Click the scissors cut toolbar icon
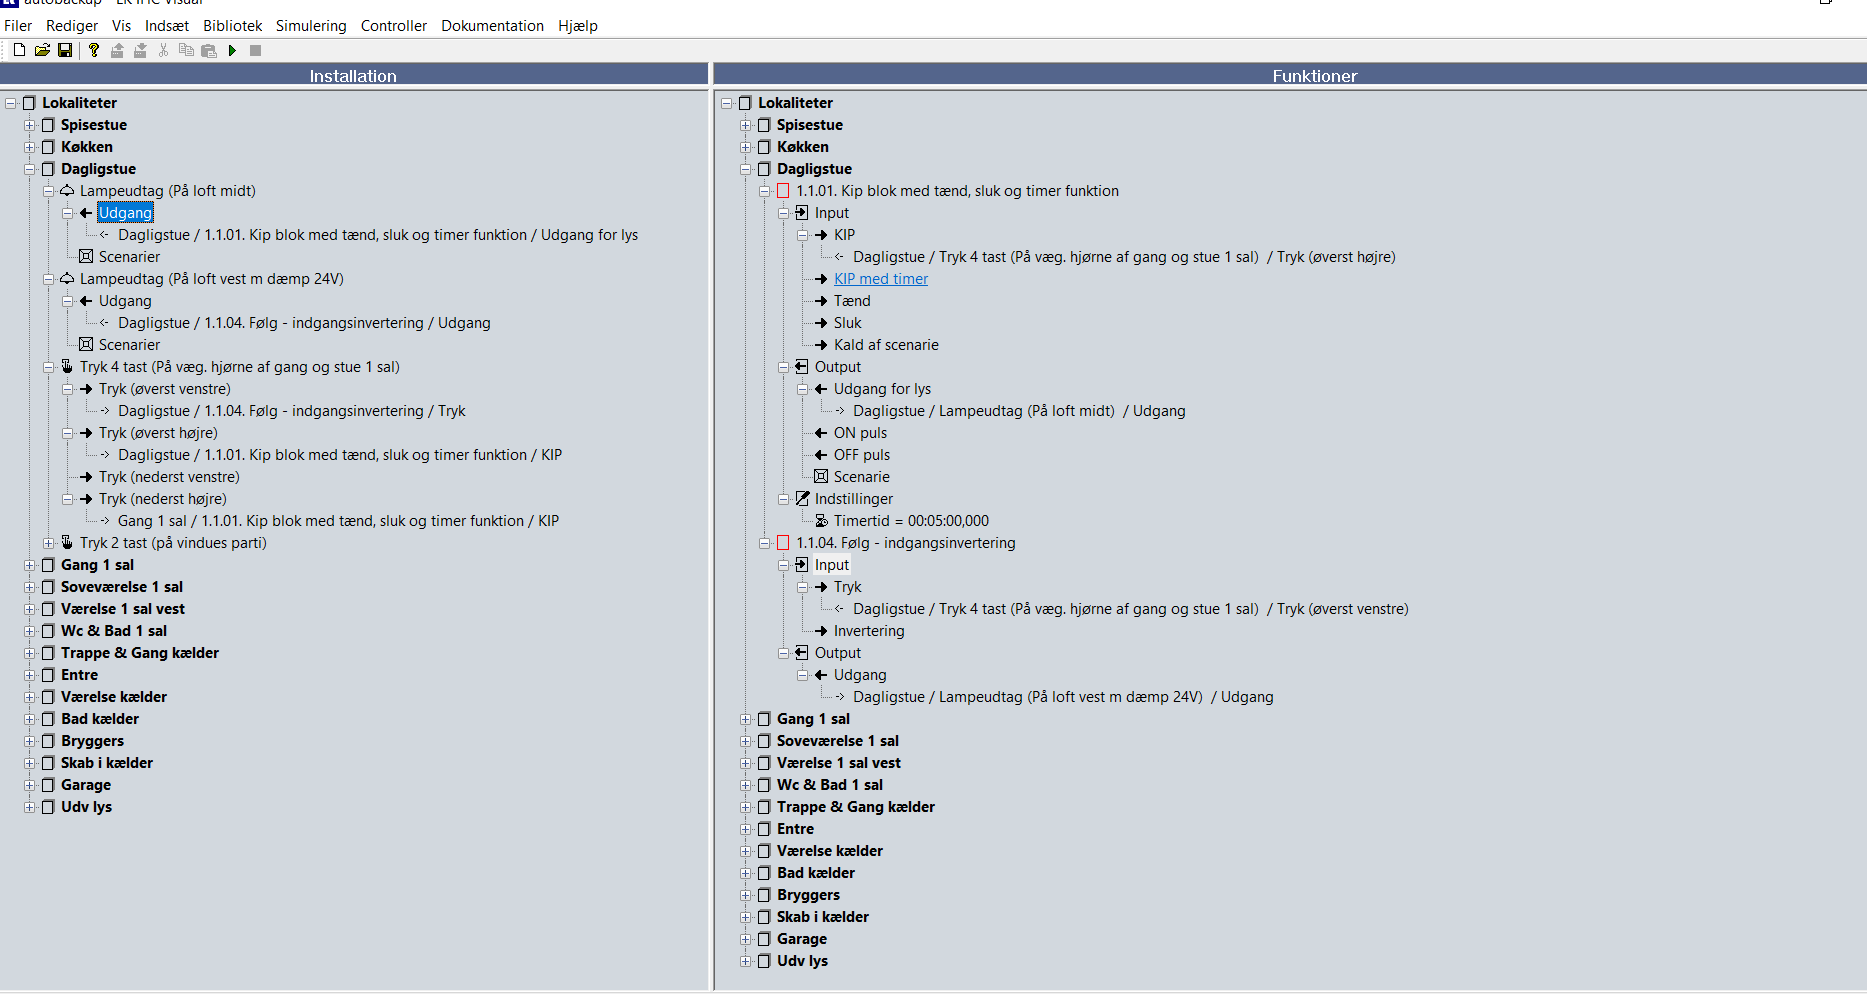This screenshot has height=994, width=1867. [x=163, y=50]
